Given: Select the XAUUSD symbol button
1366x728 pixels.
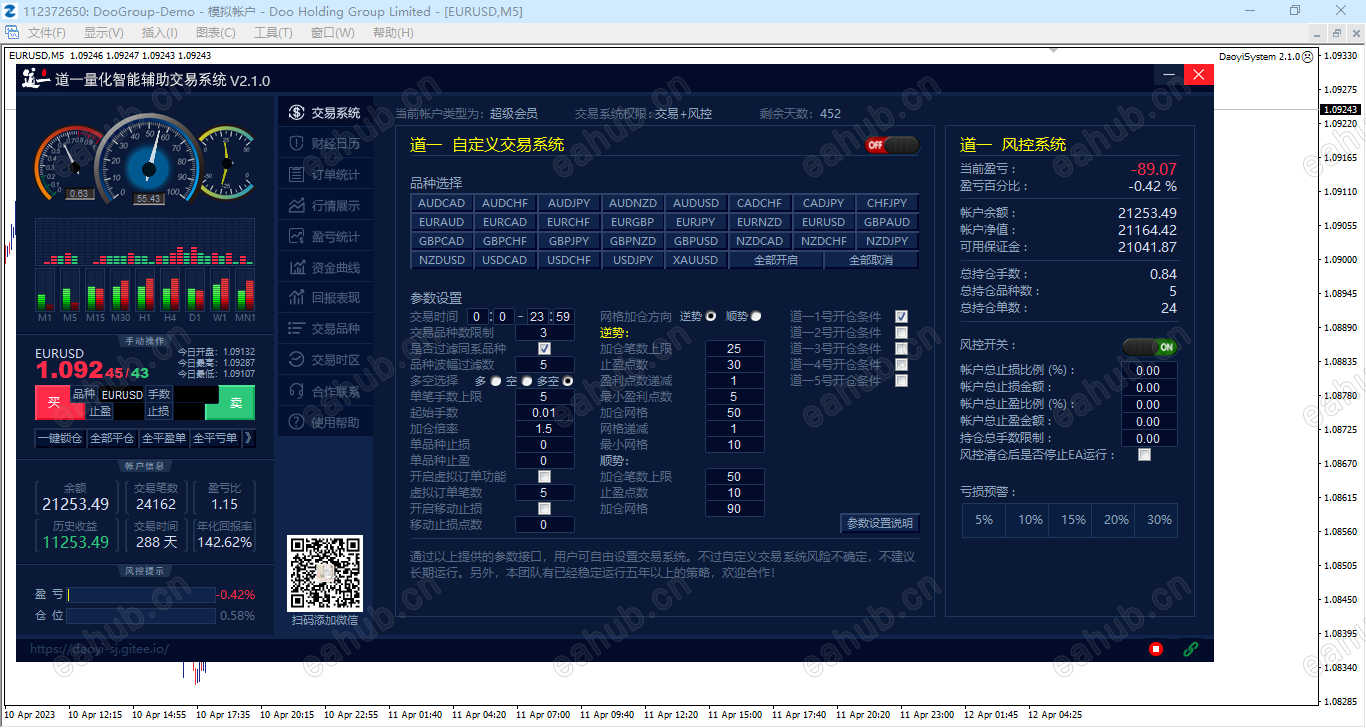Looking at the screenshot, I should [x=696, y=260].
